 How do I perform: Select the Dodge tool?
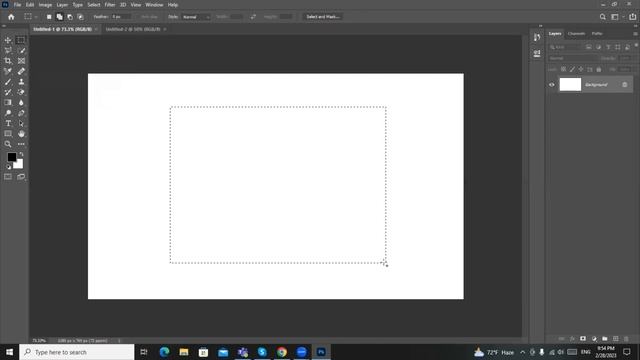click(8, 113)
